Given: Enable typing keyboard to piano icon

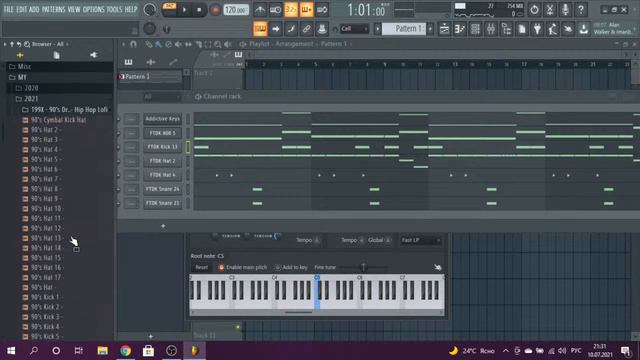Looking at the screenshot, I should (260, 29).
